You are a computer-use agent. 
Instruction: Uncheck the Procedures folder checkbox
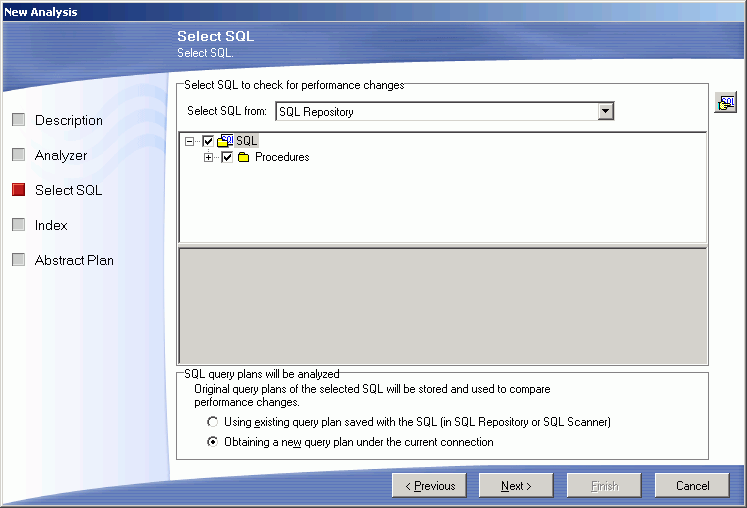[227, 157]
